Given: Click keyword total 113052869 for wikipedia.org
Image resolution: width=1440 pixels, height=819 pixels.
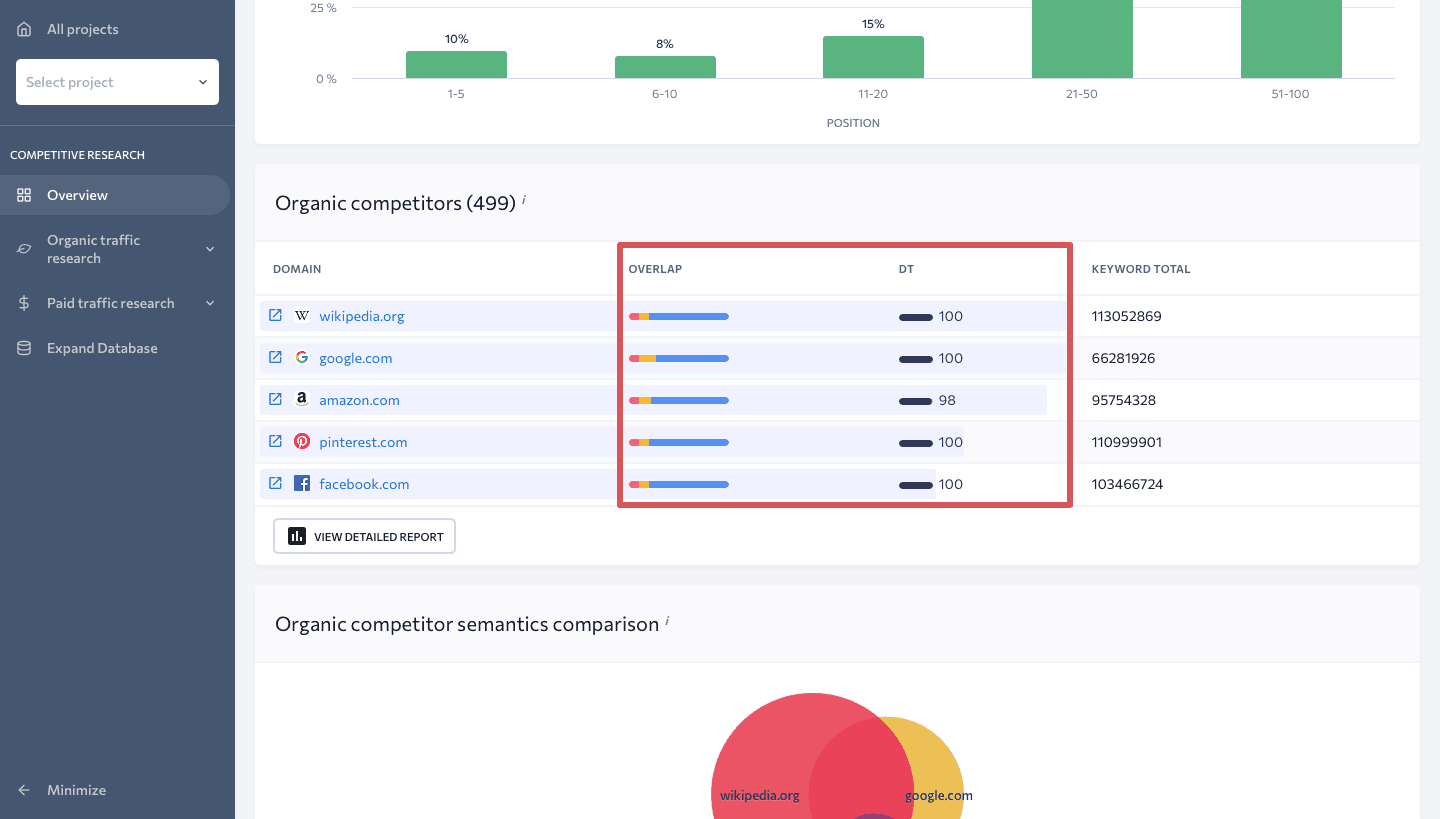Looking at the screenshot, I should [1126, 316].
